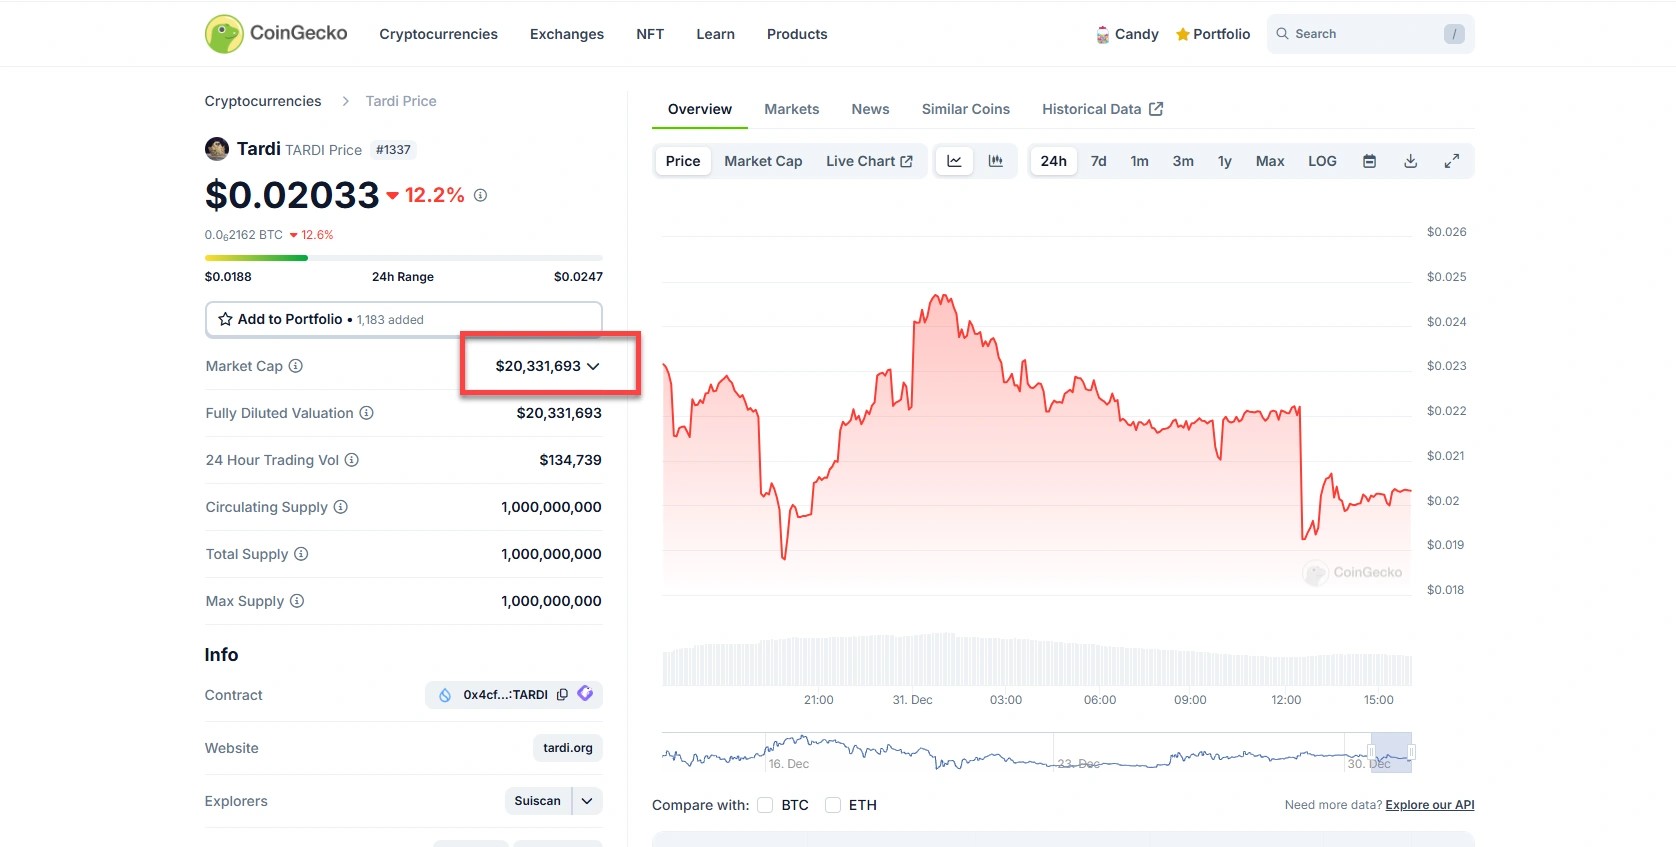The image size is (1676, 847).
Task: Enable the ETH comparison checkbox
Action: coord(833,805)
